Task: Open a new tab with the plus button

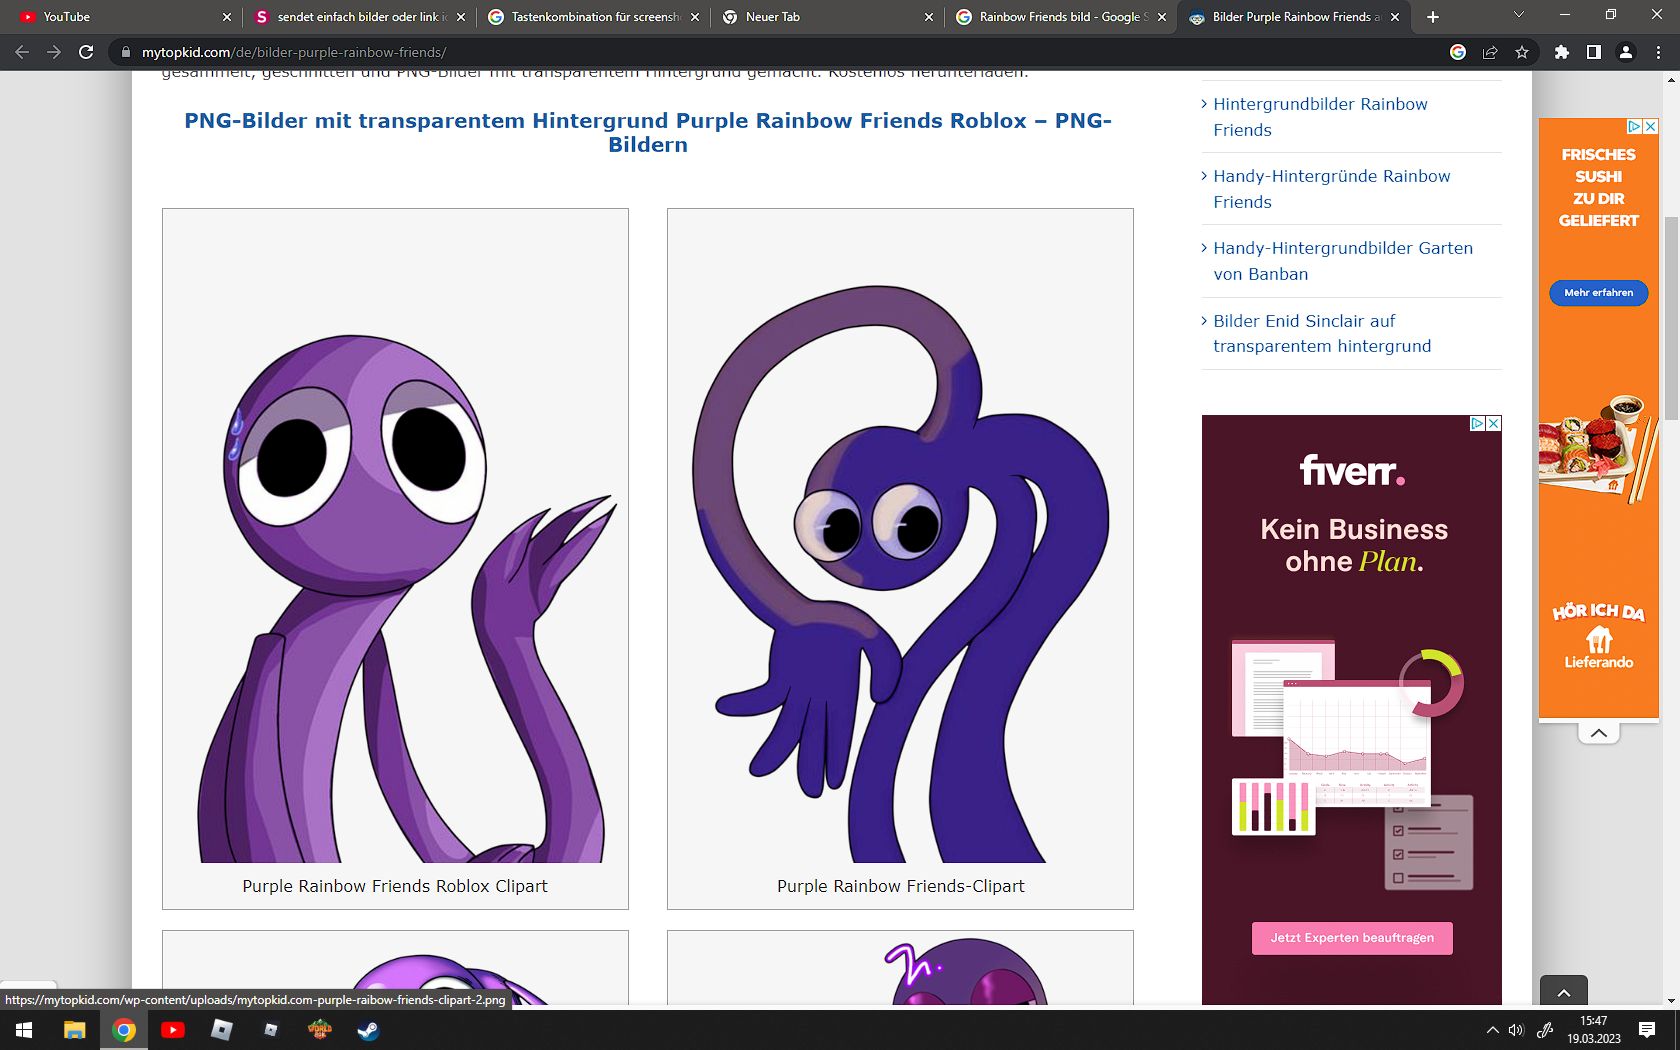Action: tap(1433, 17)
